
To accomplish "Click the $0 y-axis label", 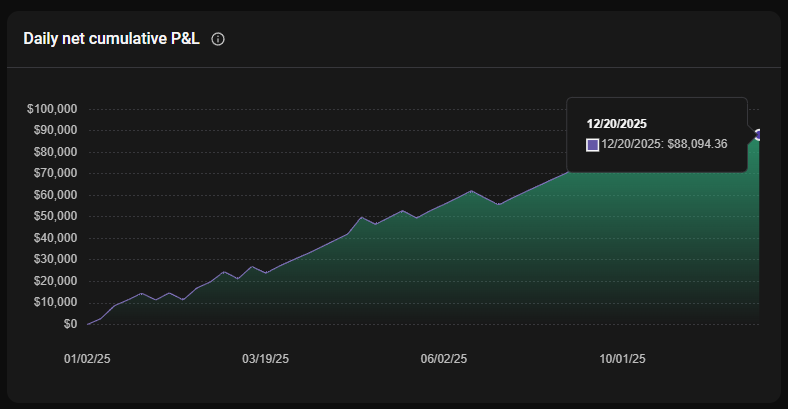I will pyautogui.click(x=69, y=324).
